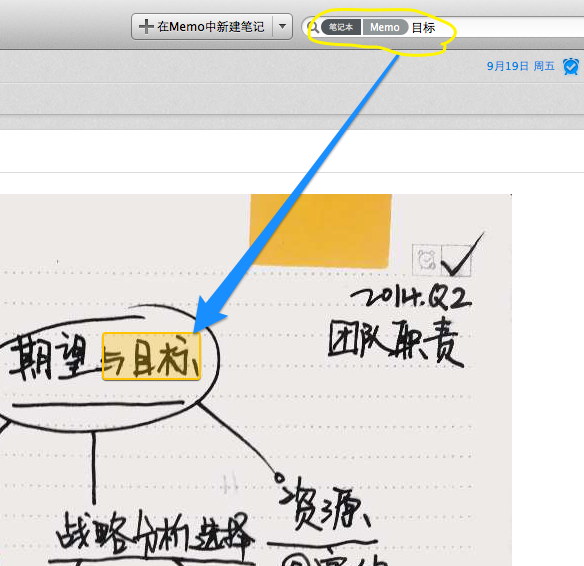
Task: Click the magnifier icon in search field
Action: coord(313,27)
